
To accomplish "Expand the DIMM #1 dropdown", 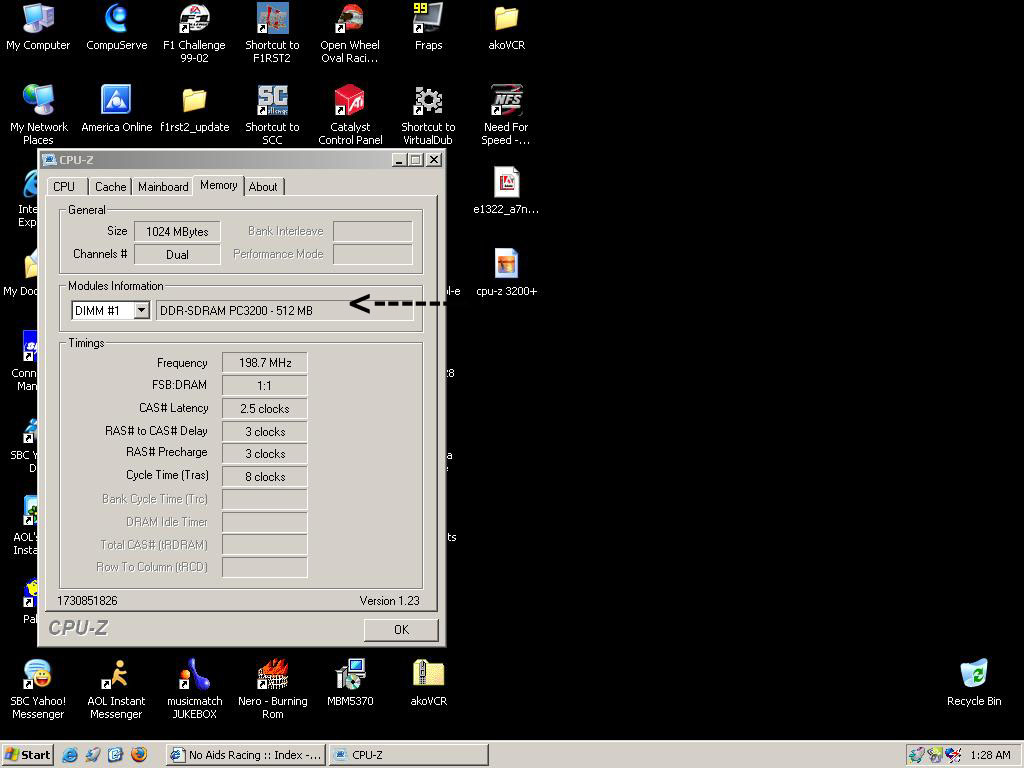I will click(141, 310).
